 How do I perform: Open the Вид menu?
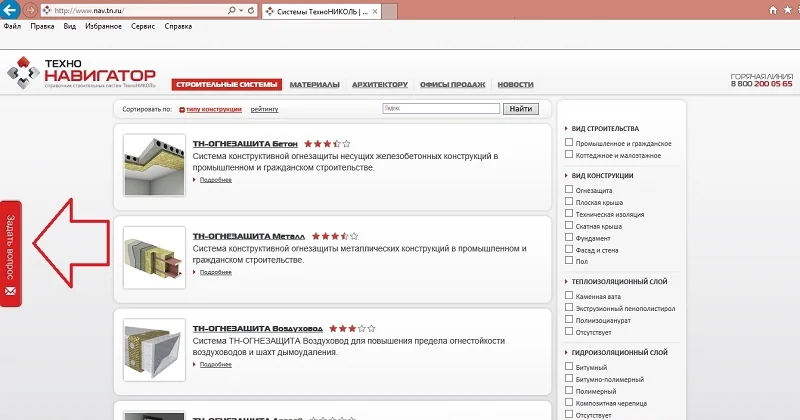click(x=69, y=26)
